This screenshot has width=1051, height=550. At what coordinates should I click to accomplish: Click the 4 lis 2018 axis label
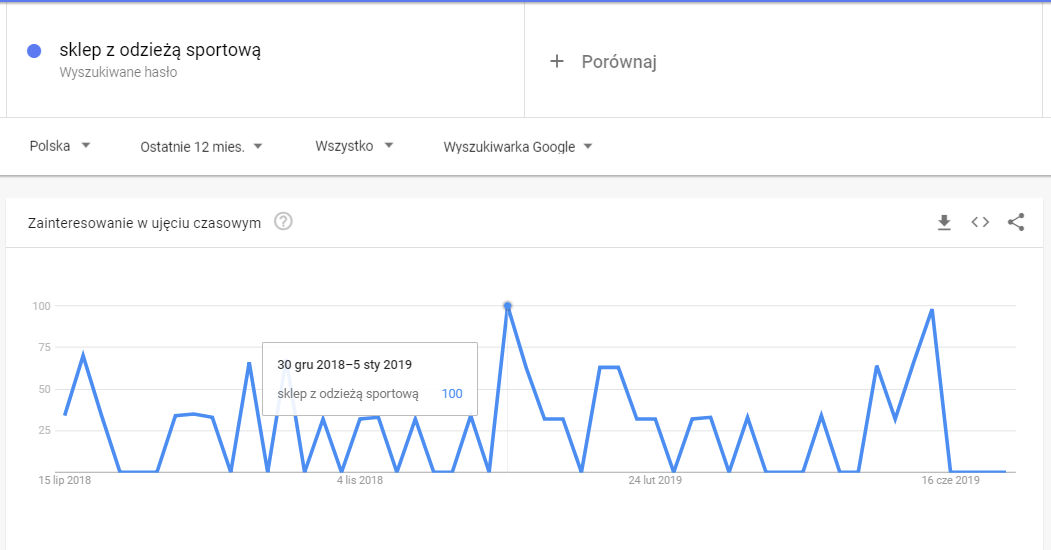coord(360,481)
